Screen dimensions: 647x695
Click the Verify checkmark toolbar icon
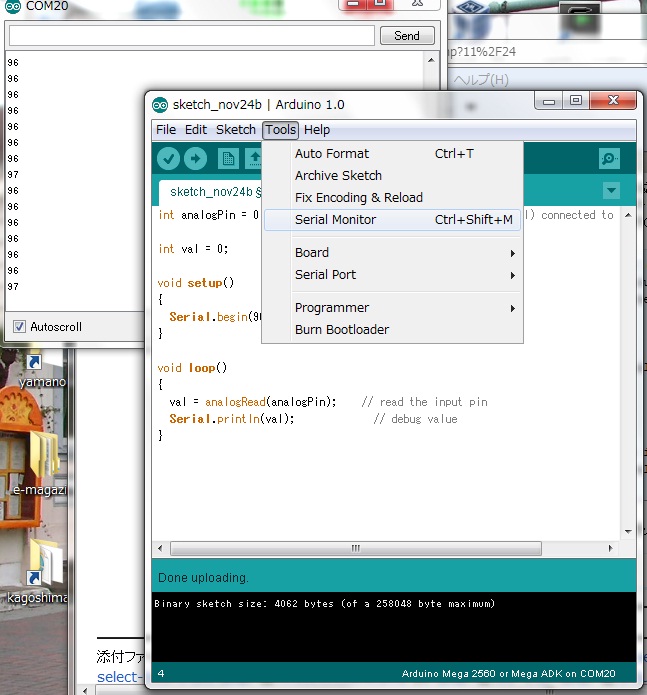(168, 158)
